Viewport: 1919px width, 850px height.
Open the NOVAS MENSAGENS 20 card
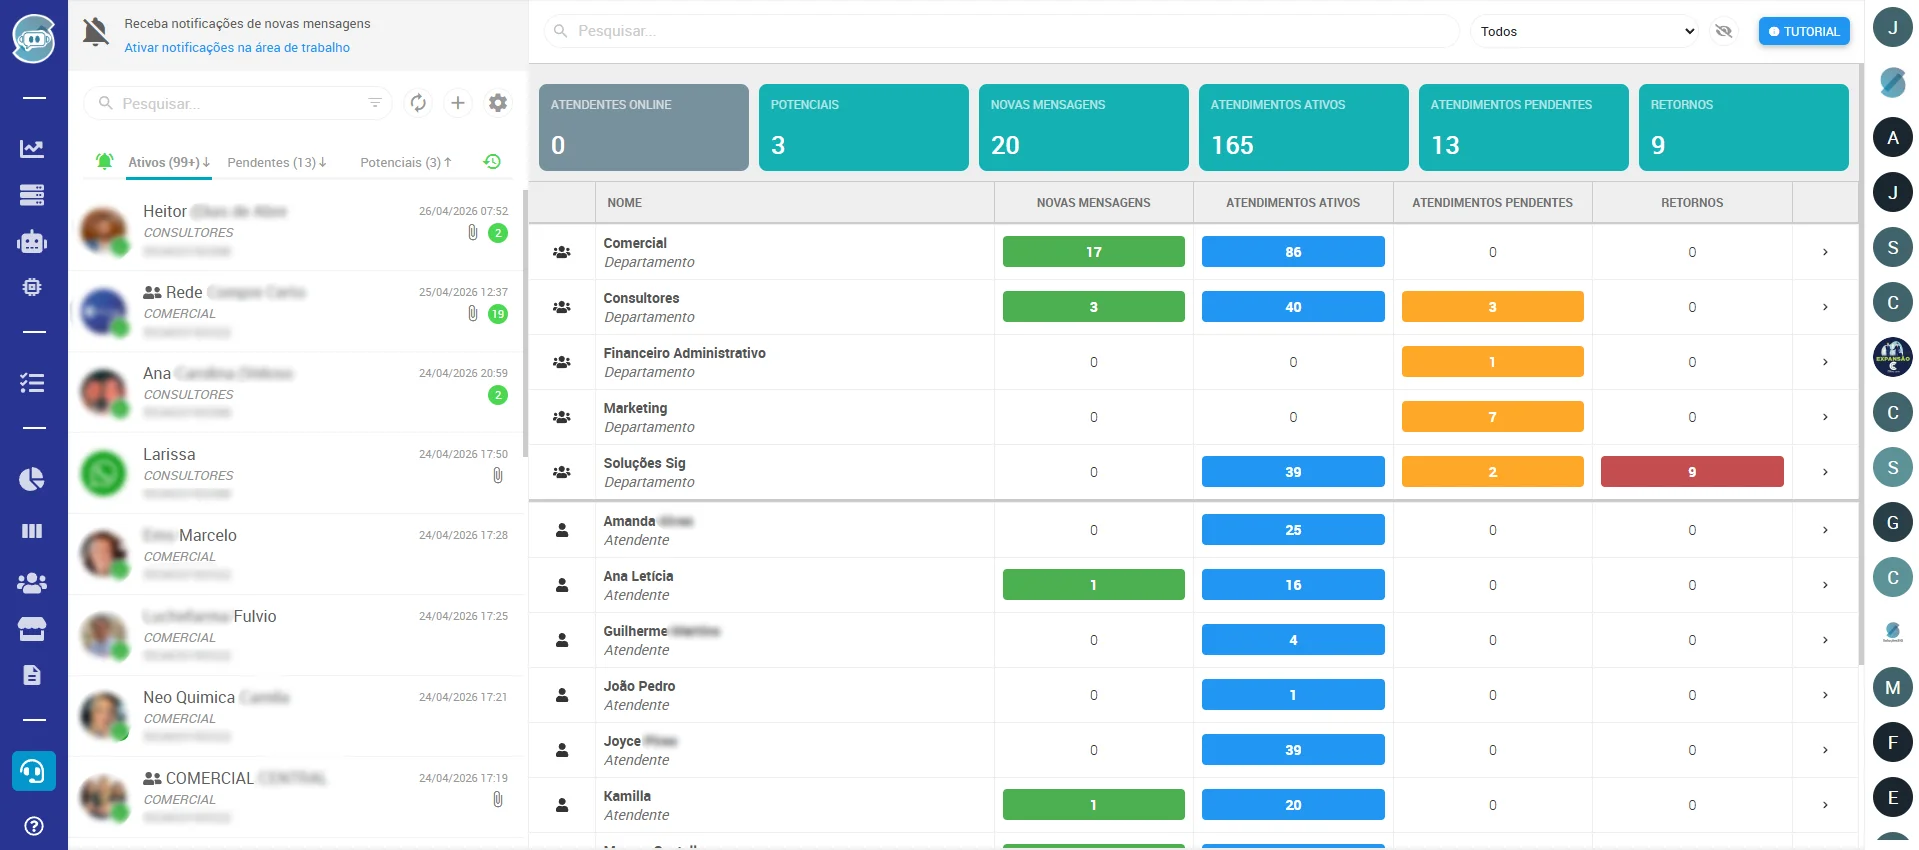point(1083,127)
